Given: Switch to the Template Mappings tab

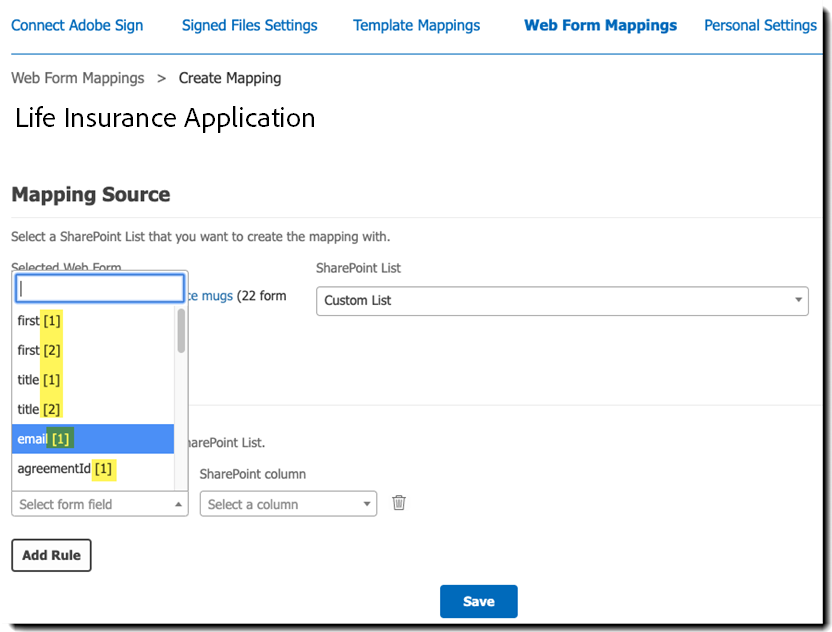Looking at the screenshot, I should tap(416, 25).
